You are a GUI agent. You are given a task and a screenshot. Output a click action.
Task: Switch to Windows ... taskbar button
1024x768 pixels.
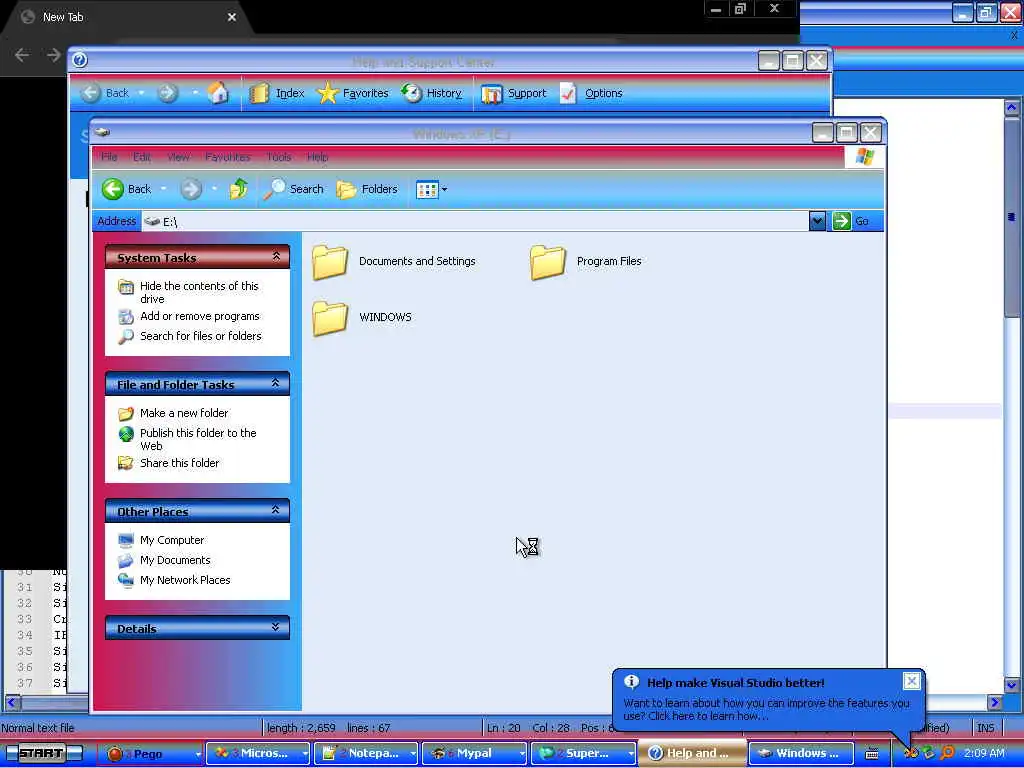pyautogui.click(x=801, y=753)
